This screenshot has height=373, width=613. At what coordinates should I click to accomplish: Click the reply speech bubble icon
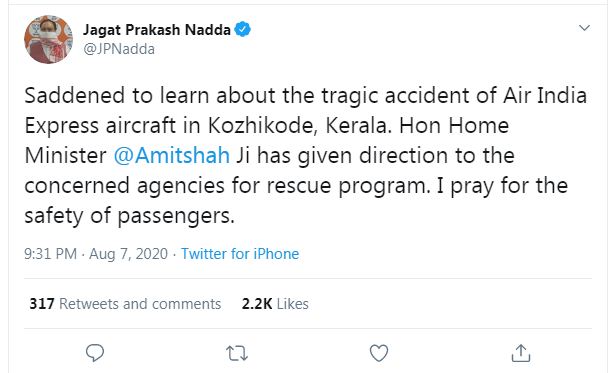[95, 353]
